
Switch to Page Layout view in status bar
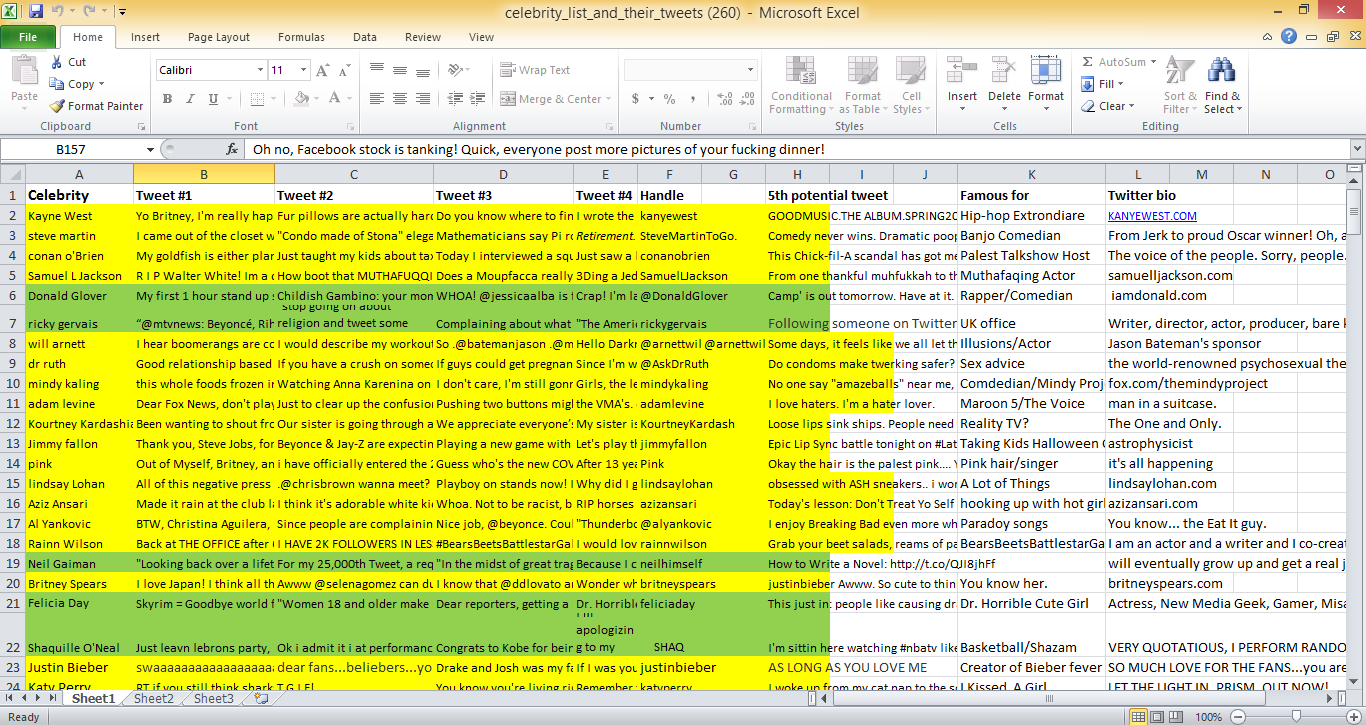coord(1158,716)
